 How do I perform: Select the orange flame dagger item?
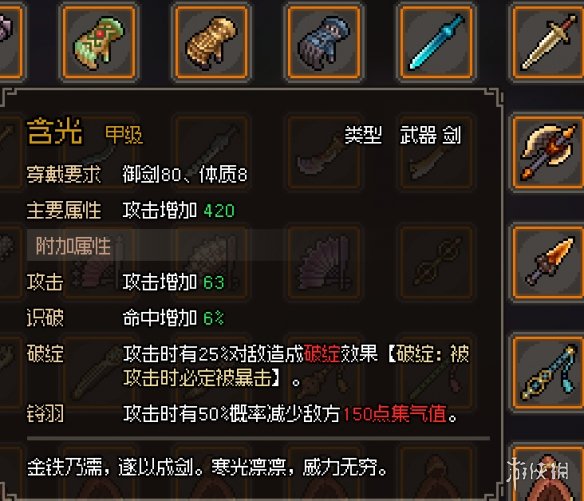(x=548, y=263)
